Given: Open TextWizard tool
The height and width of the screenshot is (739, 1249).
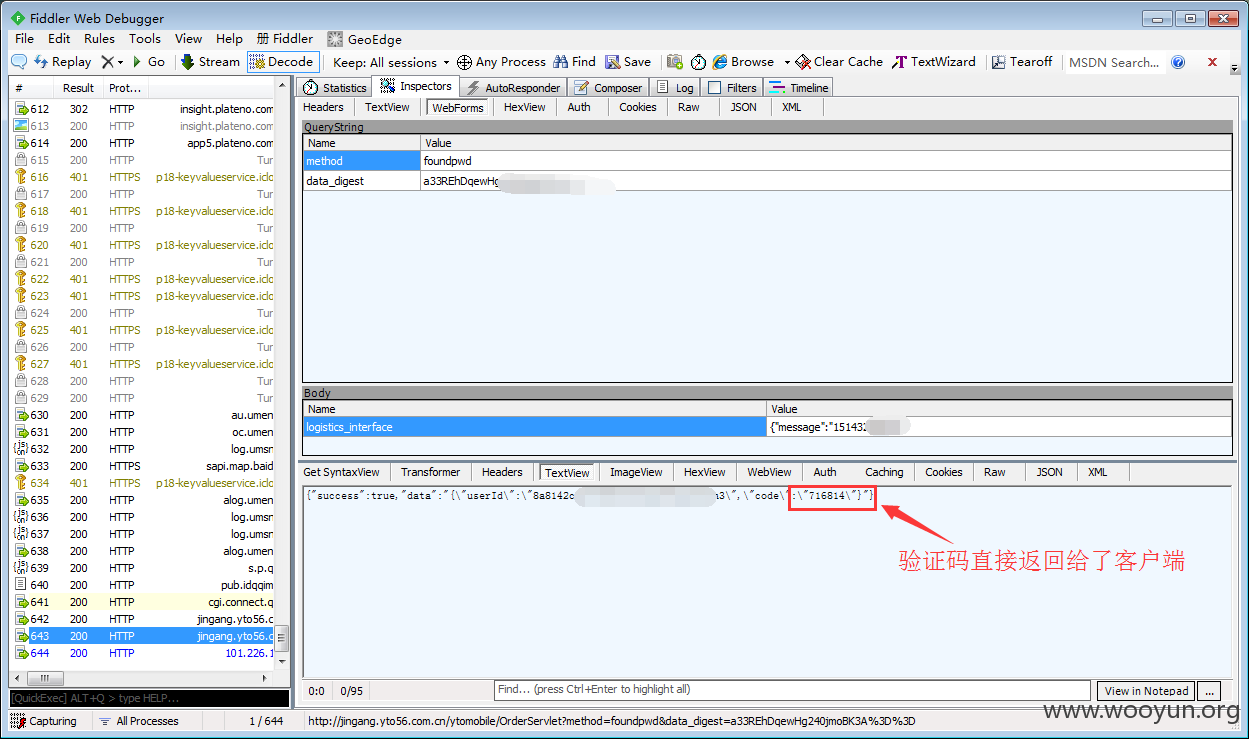Looking at the screenshot, I should [x=934, y=62].
